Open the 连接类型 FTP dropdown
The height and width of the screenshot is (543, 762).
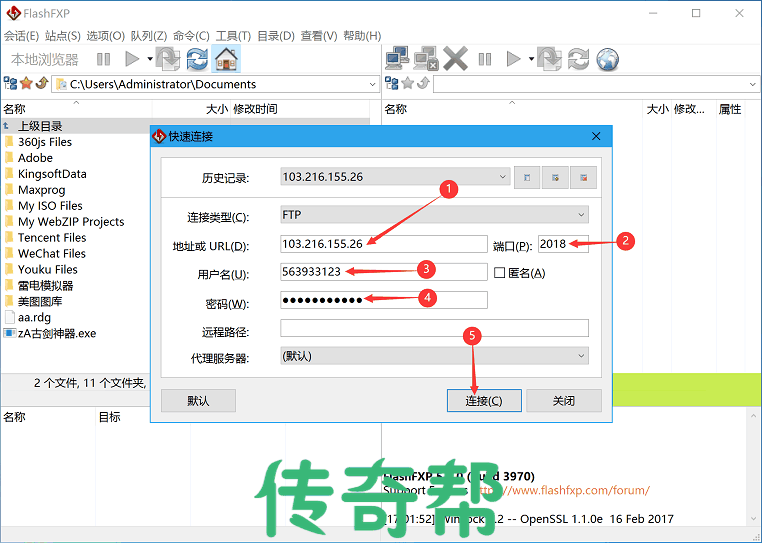click(581, 215)
